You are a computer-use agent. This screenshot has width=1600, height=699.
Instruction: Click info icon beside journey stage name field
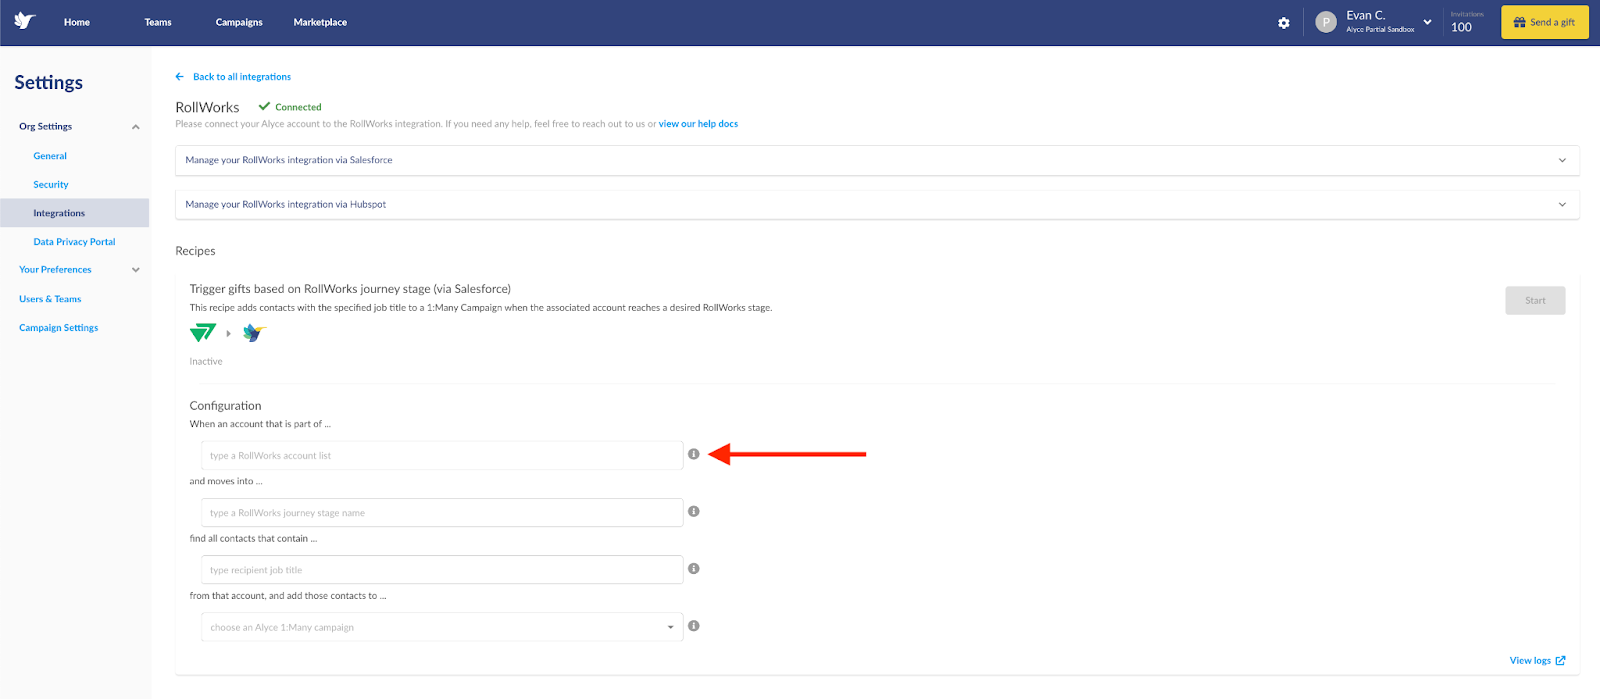tap(694, 511)
